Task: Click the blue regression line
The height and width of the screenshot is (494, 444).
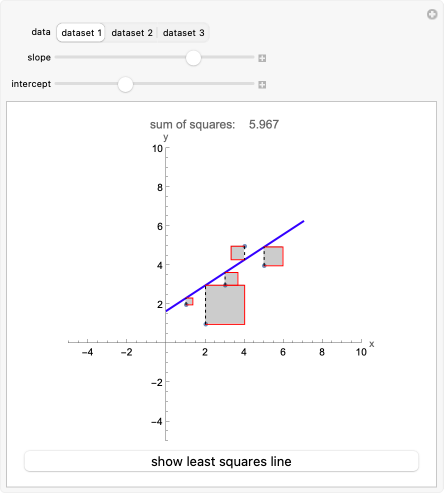Action: 235,266
